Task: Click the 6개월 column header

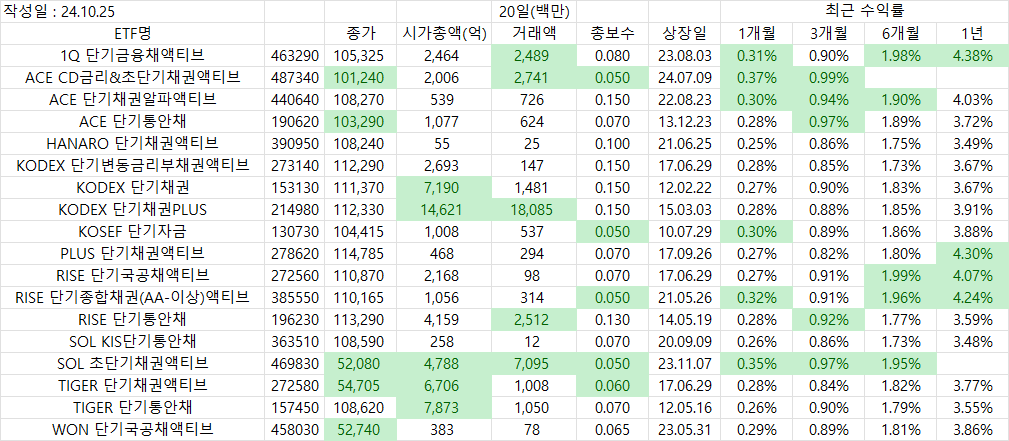Action: click(x=900, y=33)
